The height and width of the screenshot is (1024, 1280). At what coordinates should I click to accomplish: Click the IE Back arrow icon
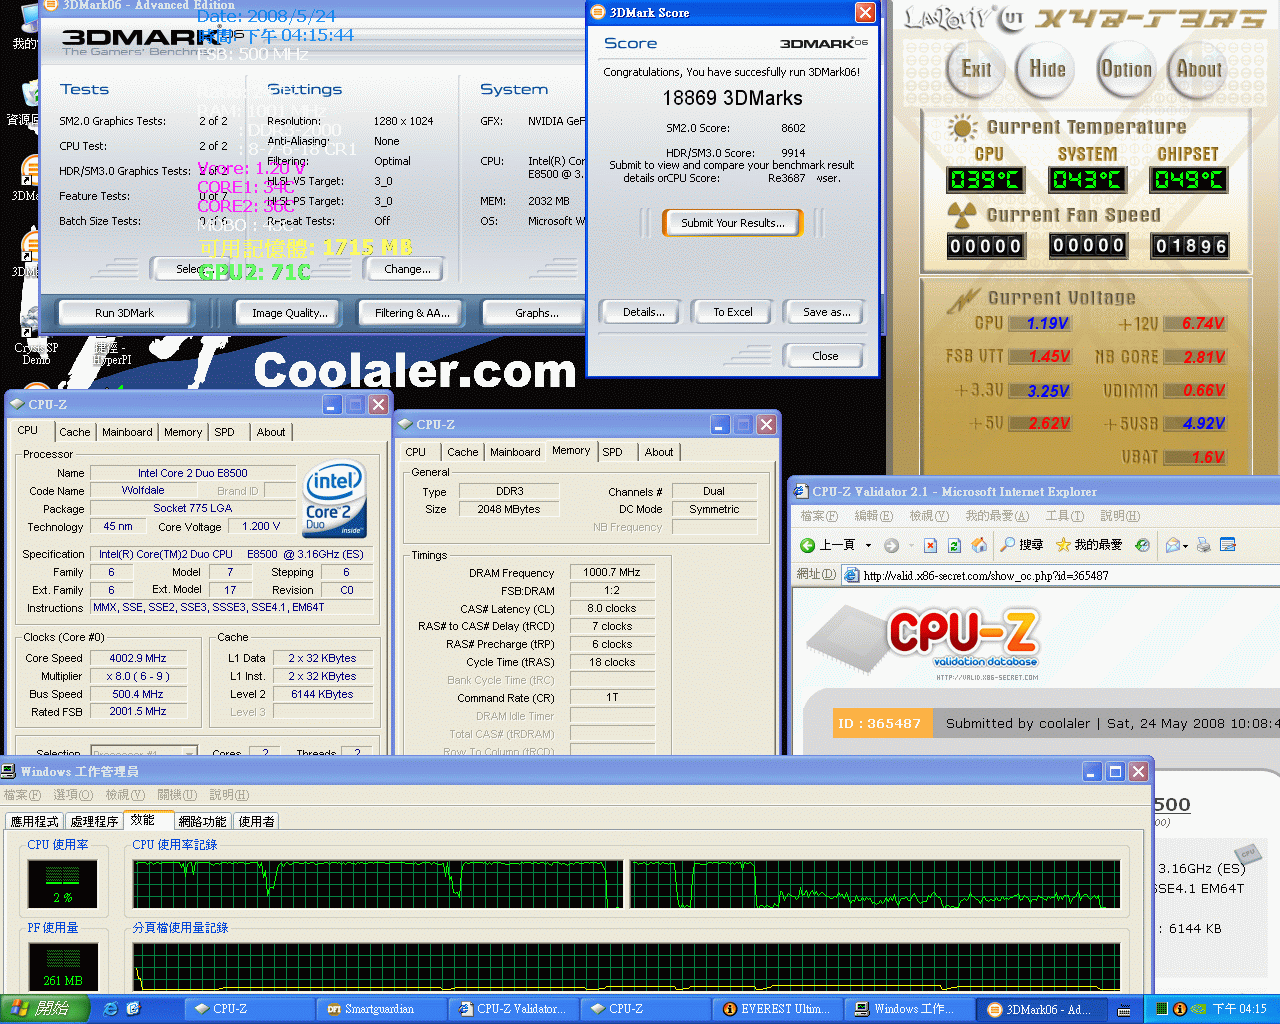808,545
